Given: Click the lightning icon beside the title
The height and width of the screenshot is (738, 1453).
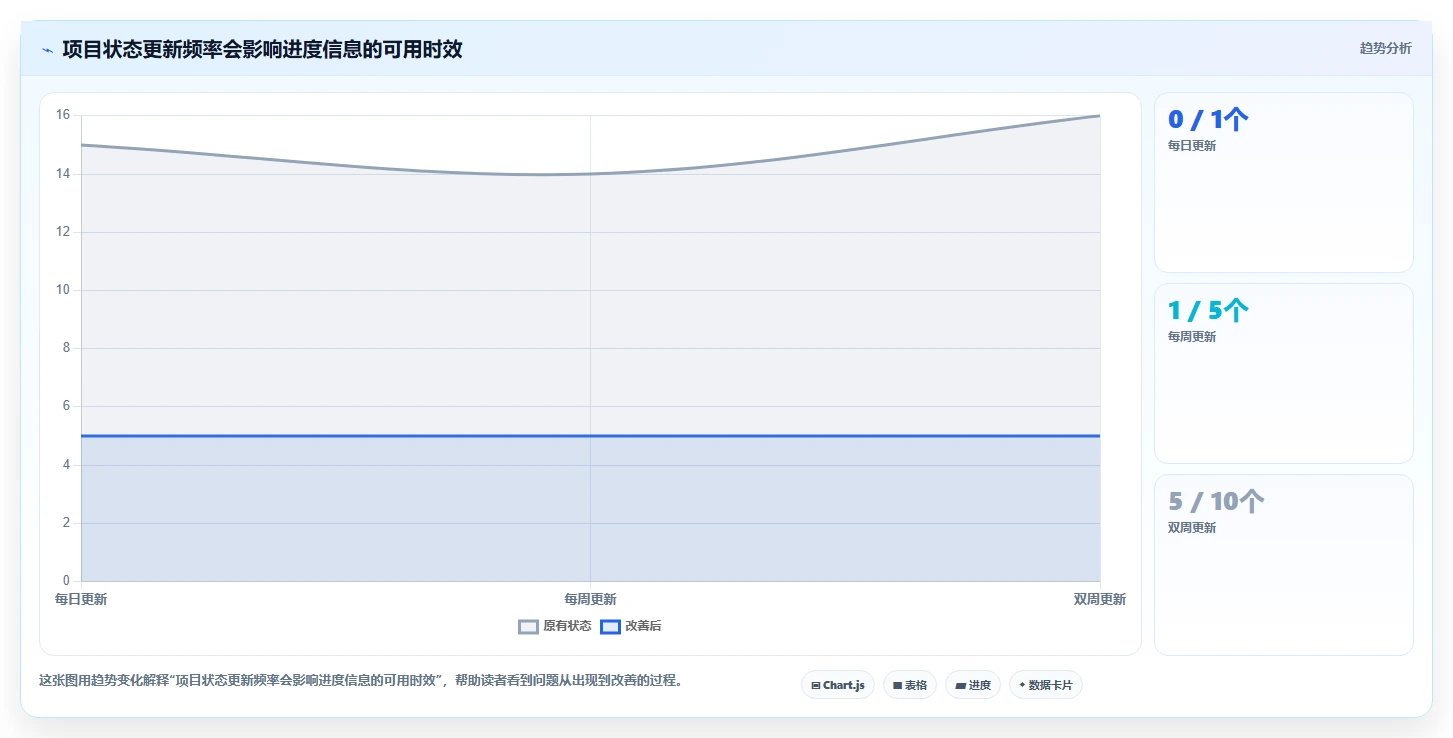Looking at the screenshot, I should click(x=47, y=50).
